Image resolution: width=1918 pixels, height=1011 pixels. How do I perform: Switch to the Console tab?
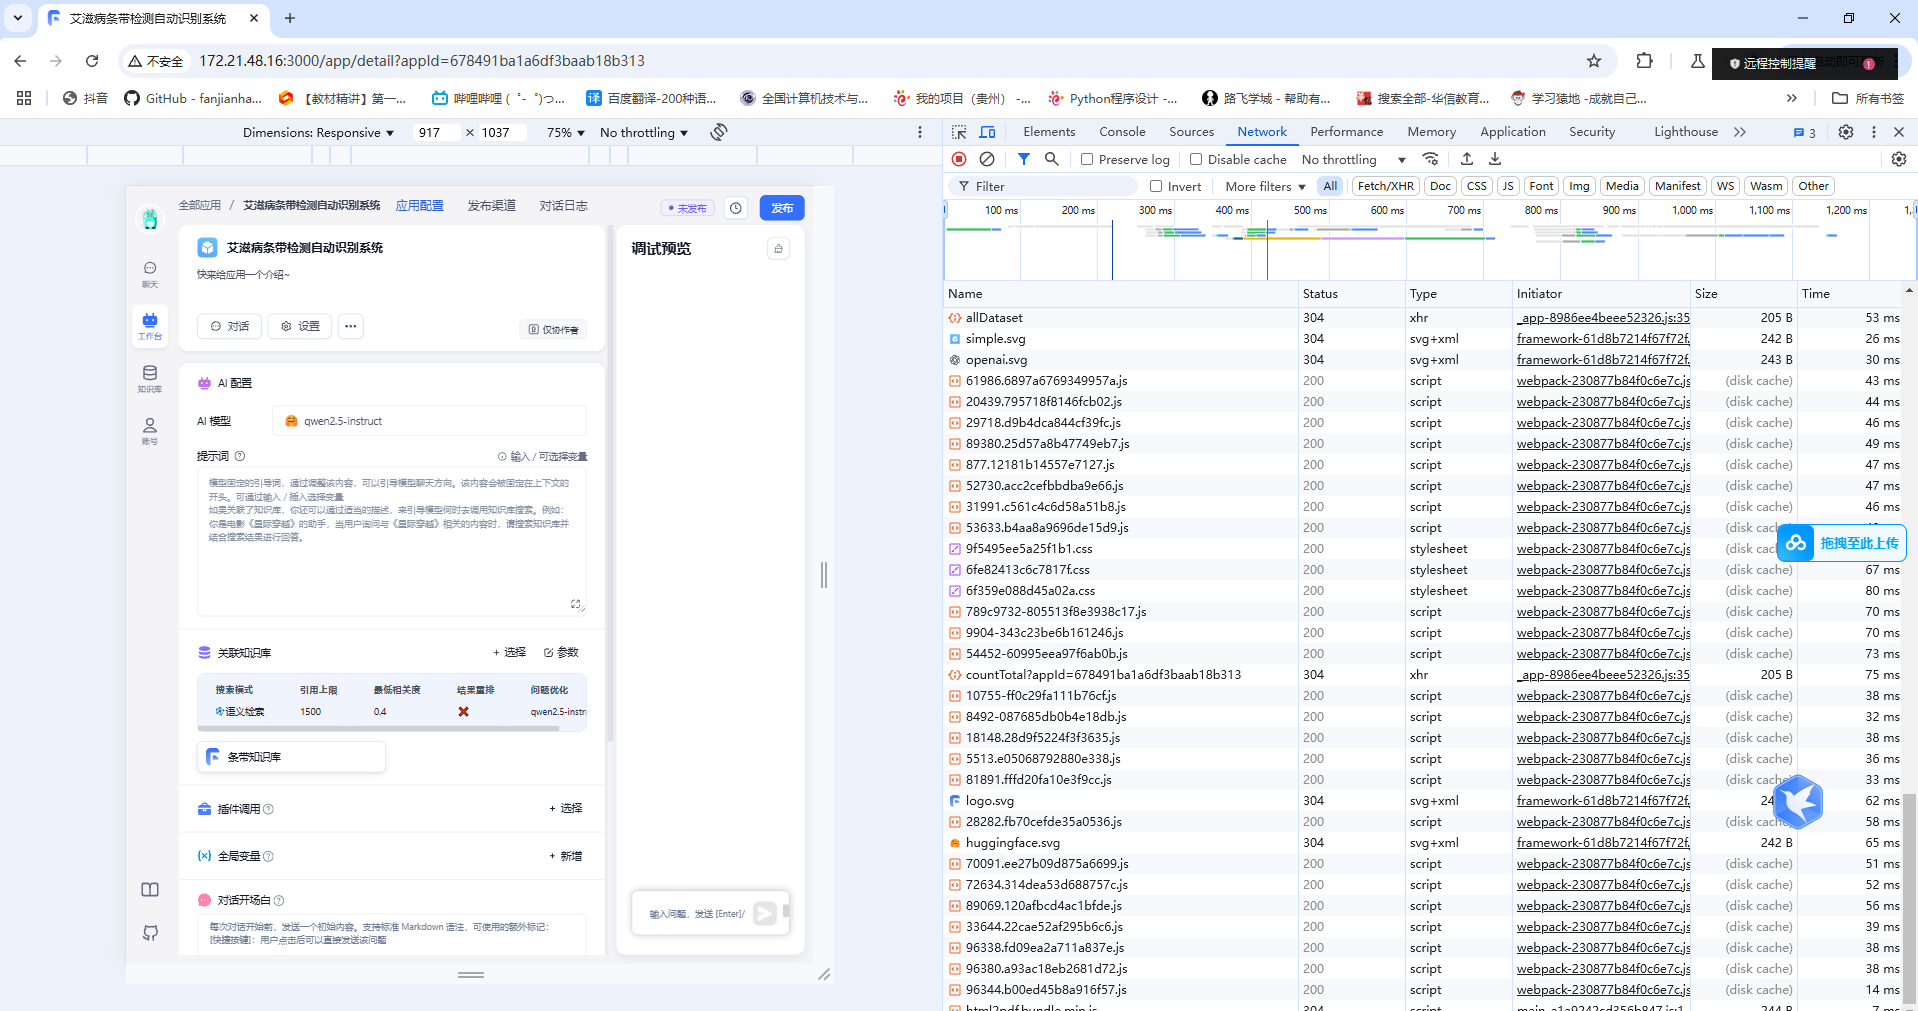coord(1122,132)
